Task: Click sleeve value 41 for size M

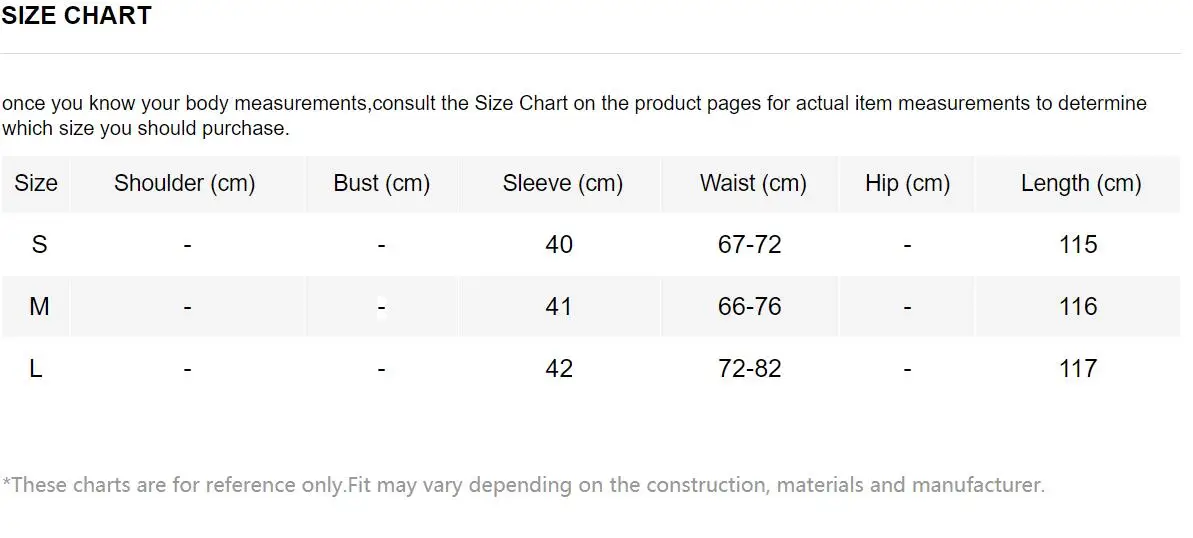Action: (558, 306)
